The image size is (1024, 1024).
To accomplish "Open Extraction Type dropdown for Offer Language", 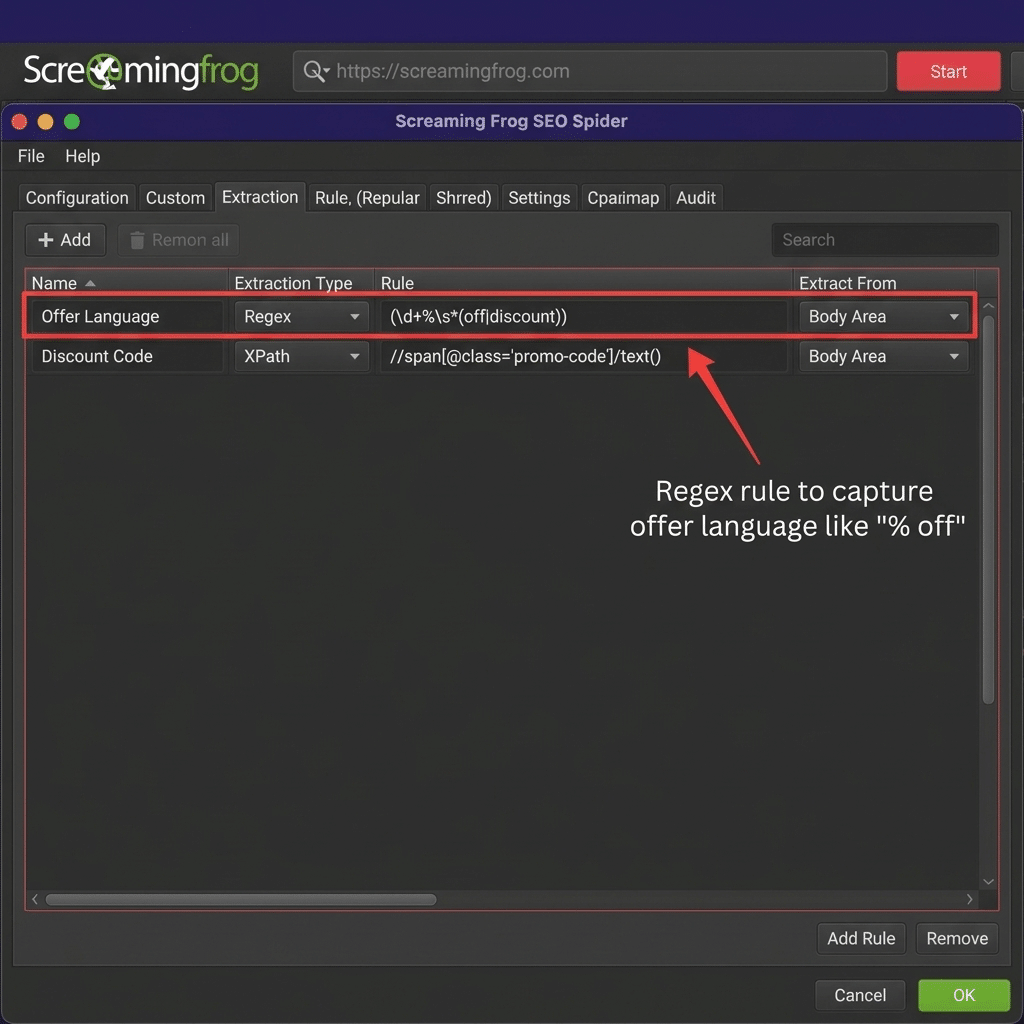I will pyautogui.click(x=302, y=317).
